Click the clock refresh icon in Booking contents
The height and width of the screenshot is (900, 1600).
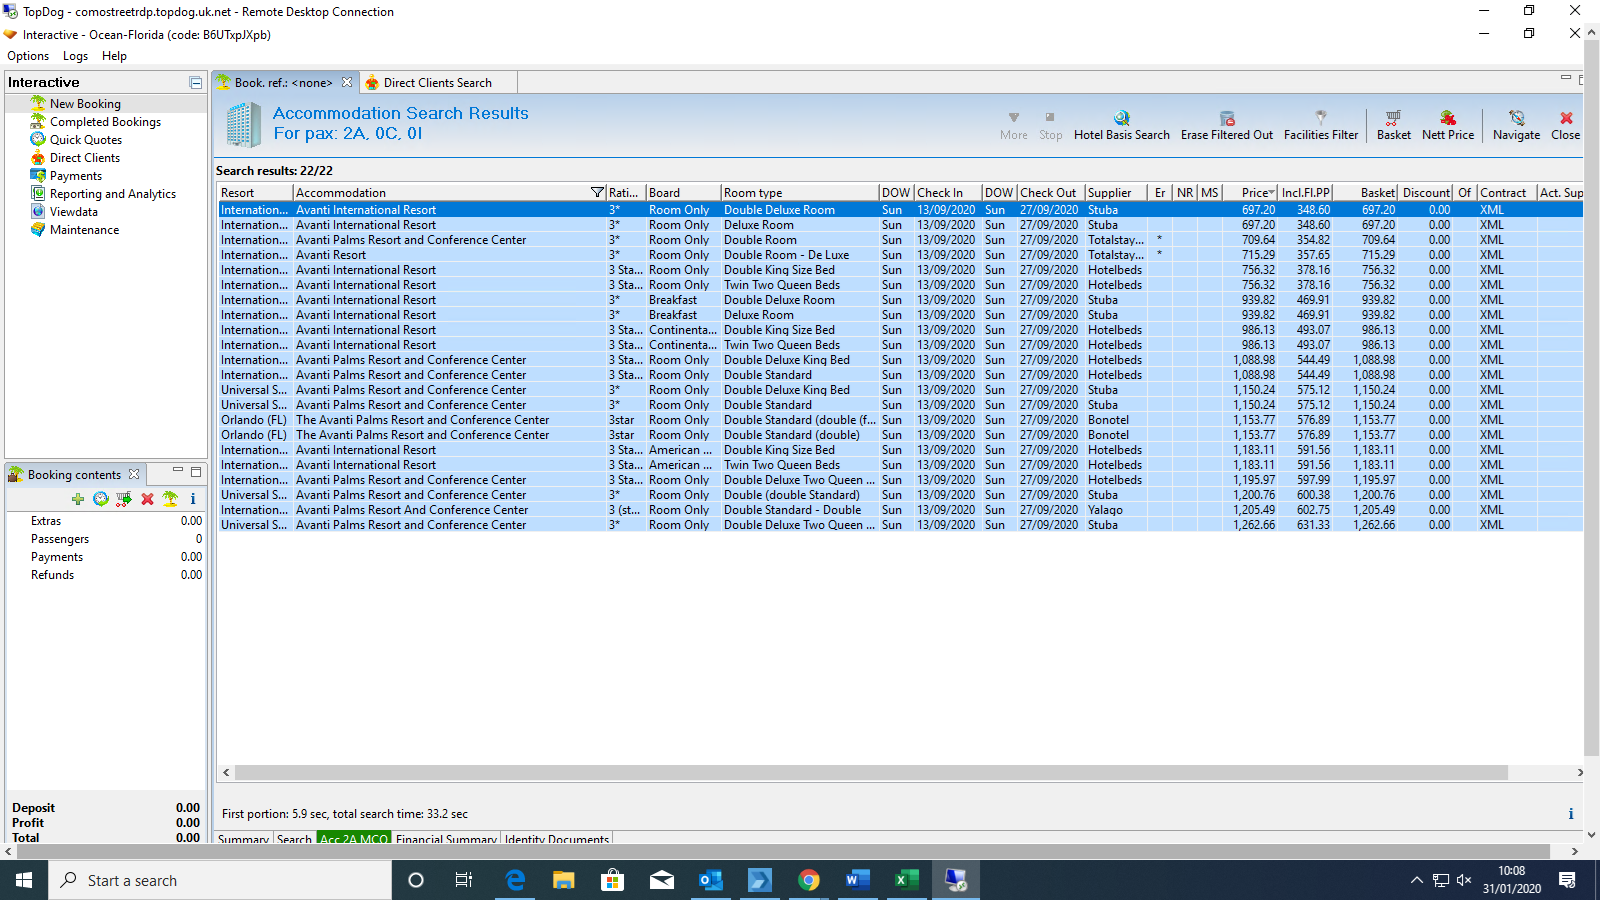pyautogui.click(x=101, y=499)
